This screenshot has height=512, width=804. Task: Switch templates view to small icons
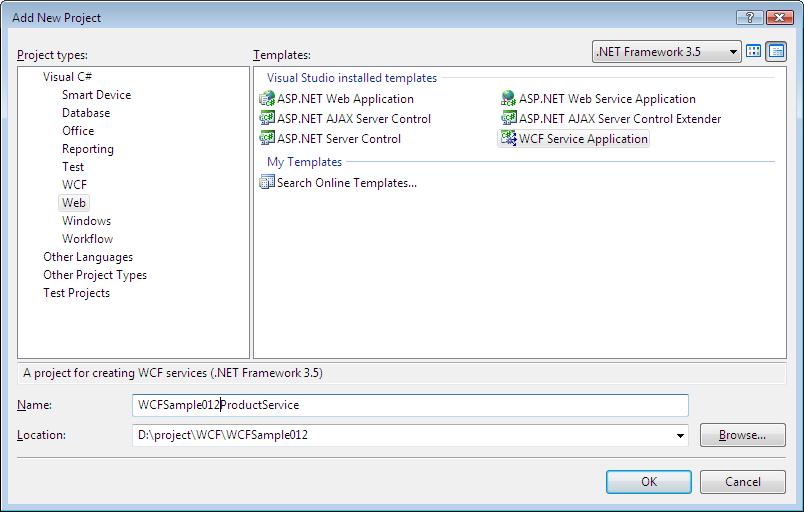776,51
